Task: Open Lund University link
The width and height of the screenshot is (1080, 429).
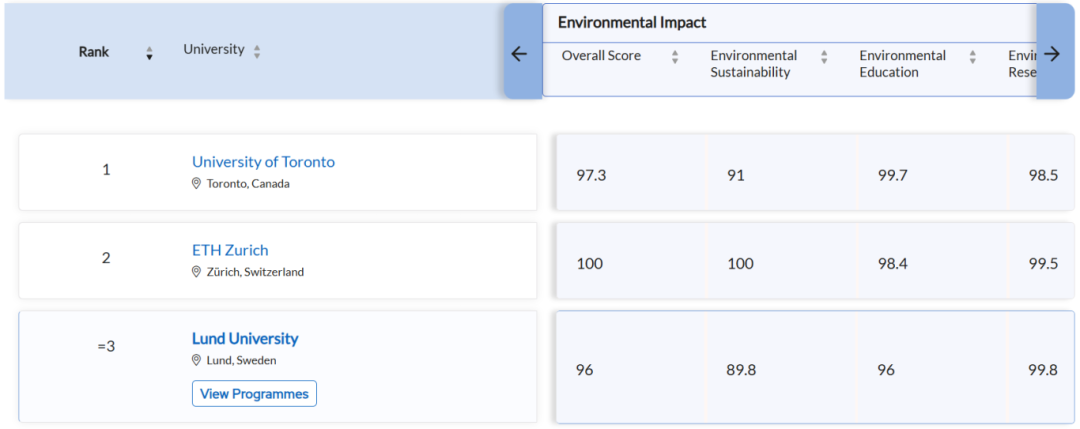Action: pyautogui.click(x=245, y=338)
